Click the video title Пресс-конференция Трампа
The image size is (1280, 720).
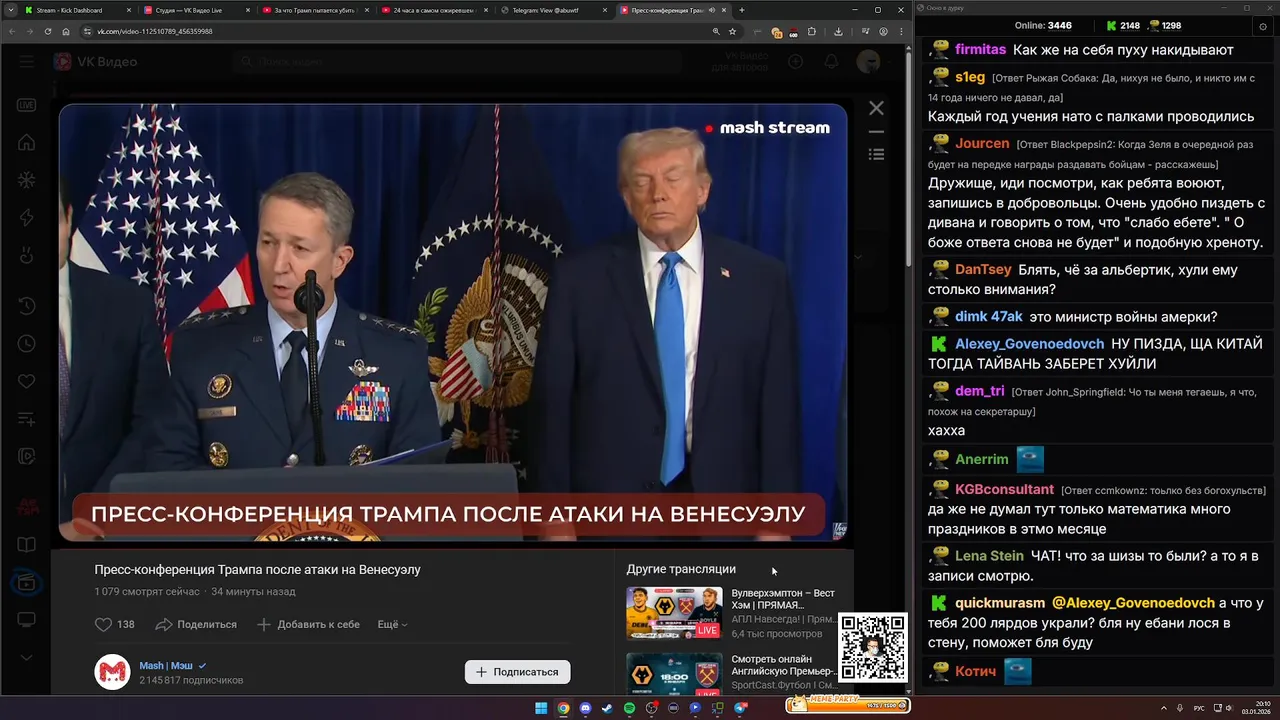point(257,569)
